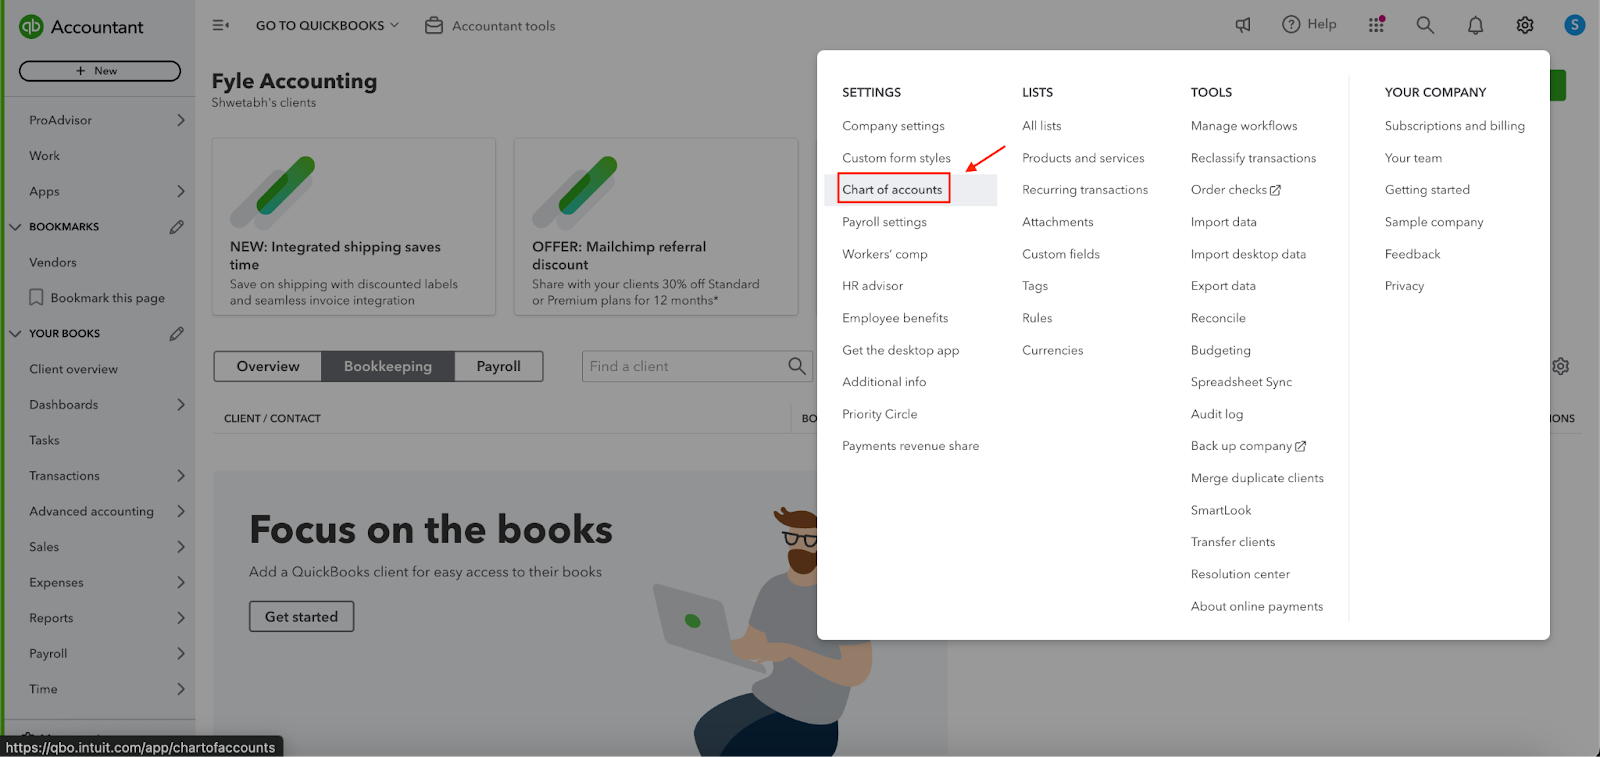Viewport: 1600px width, 757px height.
Task: Open Help question mark icon
Action: tap(1291, 24)
